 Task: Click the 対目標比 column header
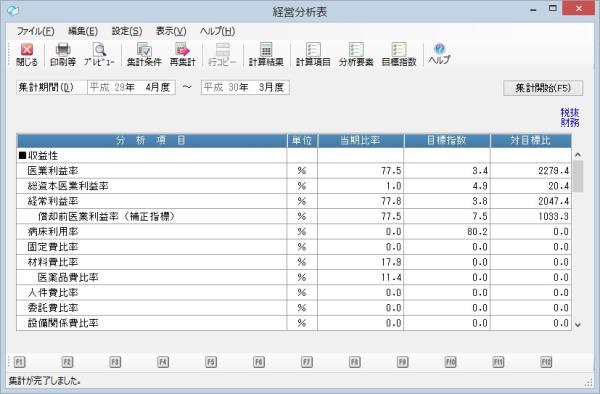(x=531, y=140)
